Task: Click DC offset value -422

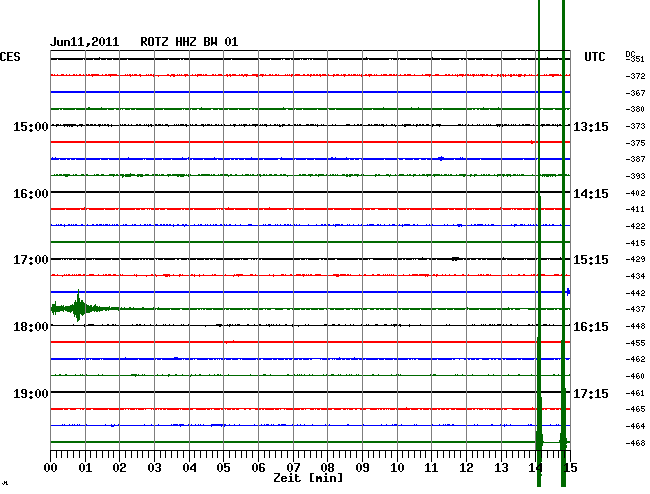Action: tap(635, 226)
